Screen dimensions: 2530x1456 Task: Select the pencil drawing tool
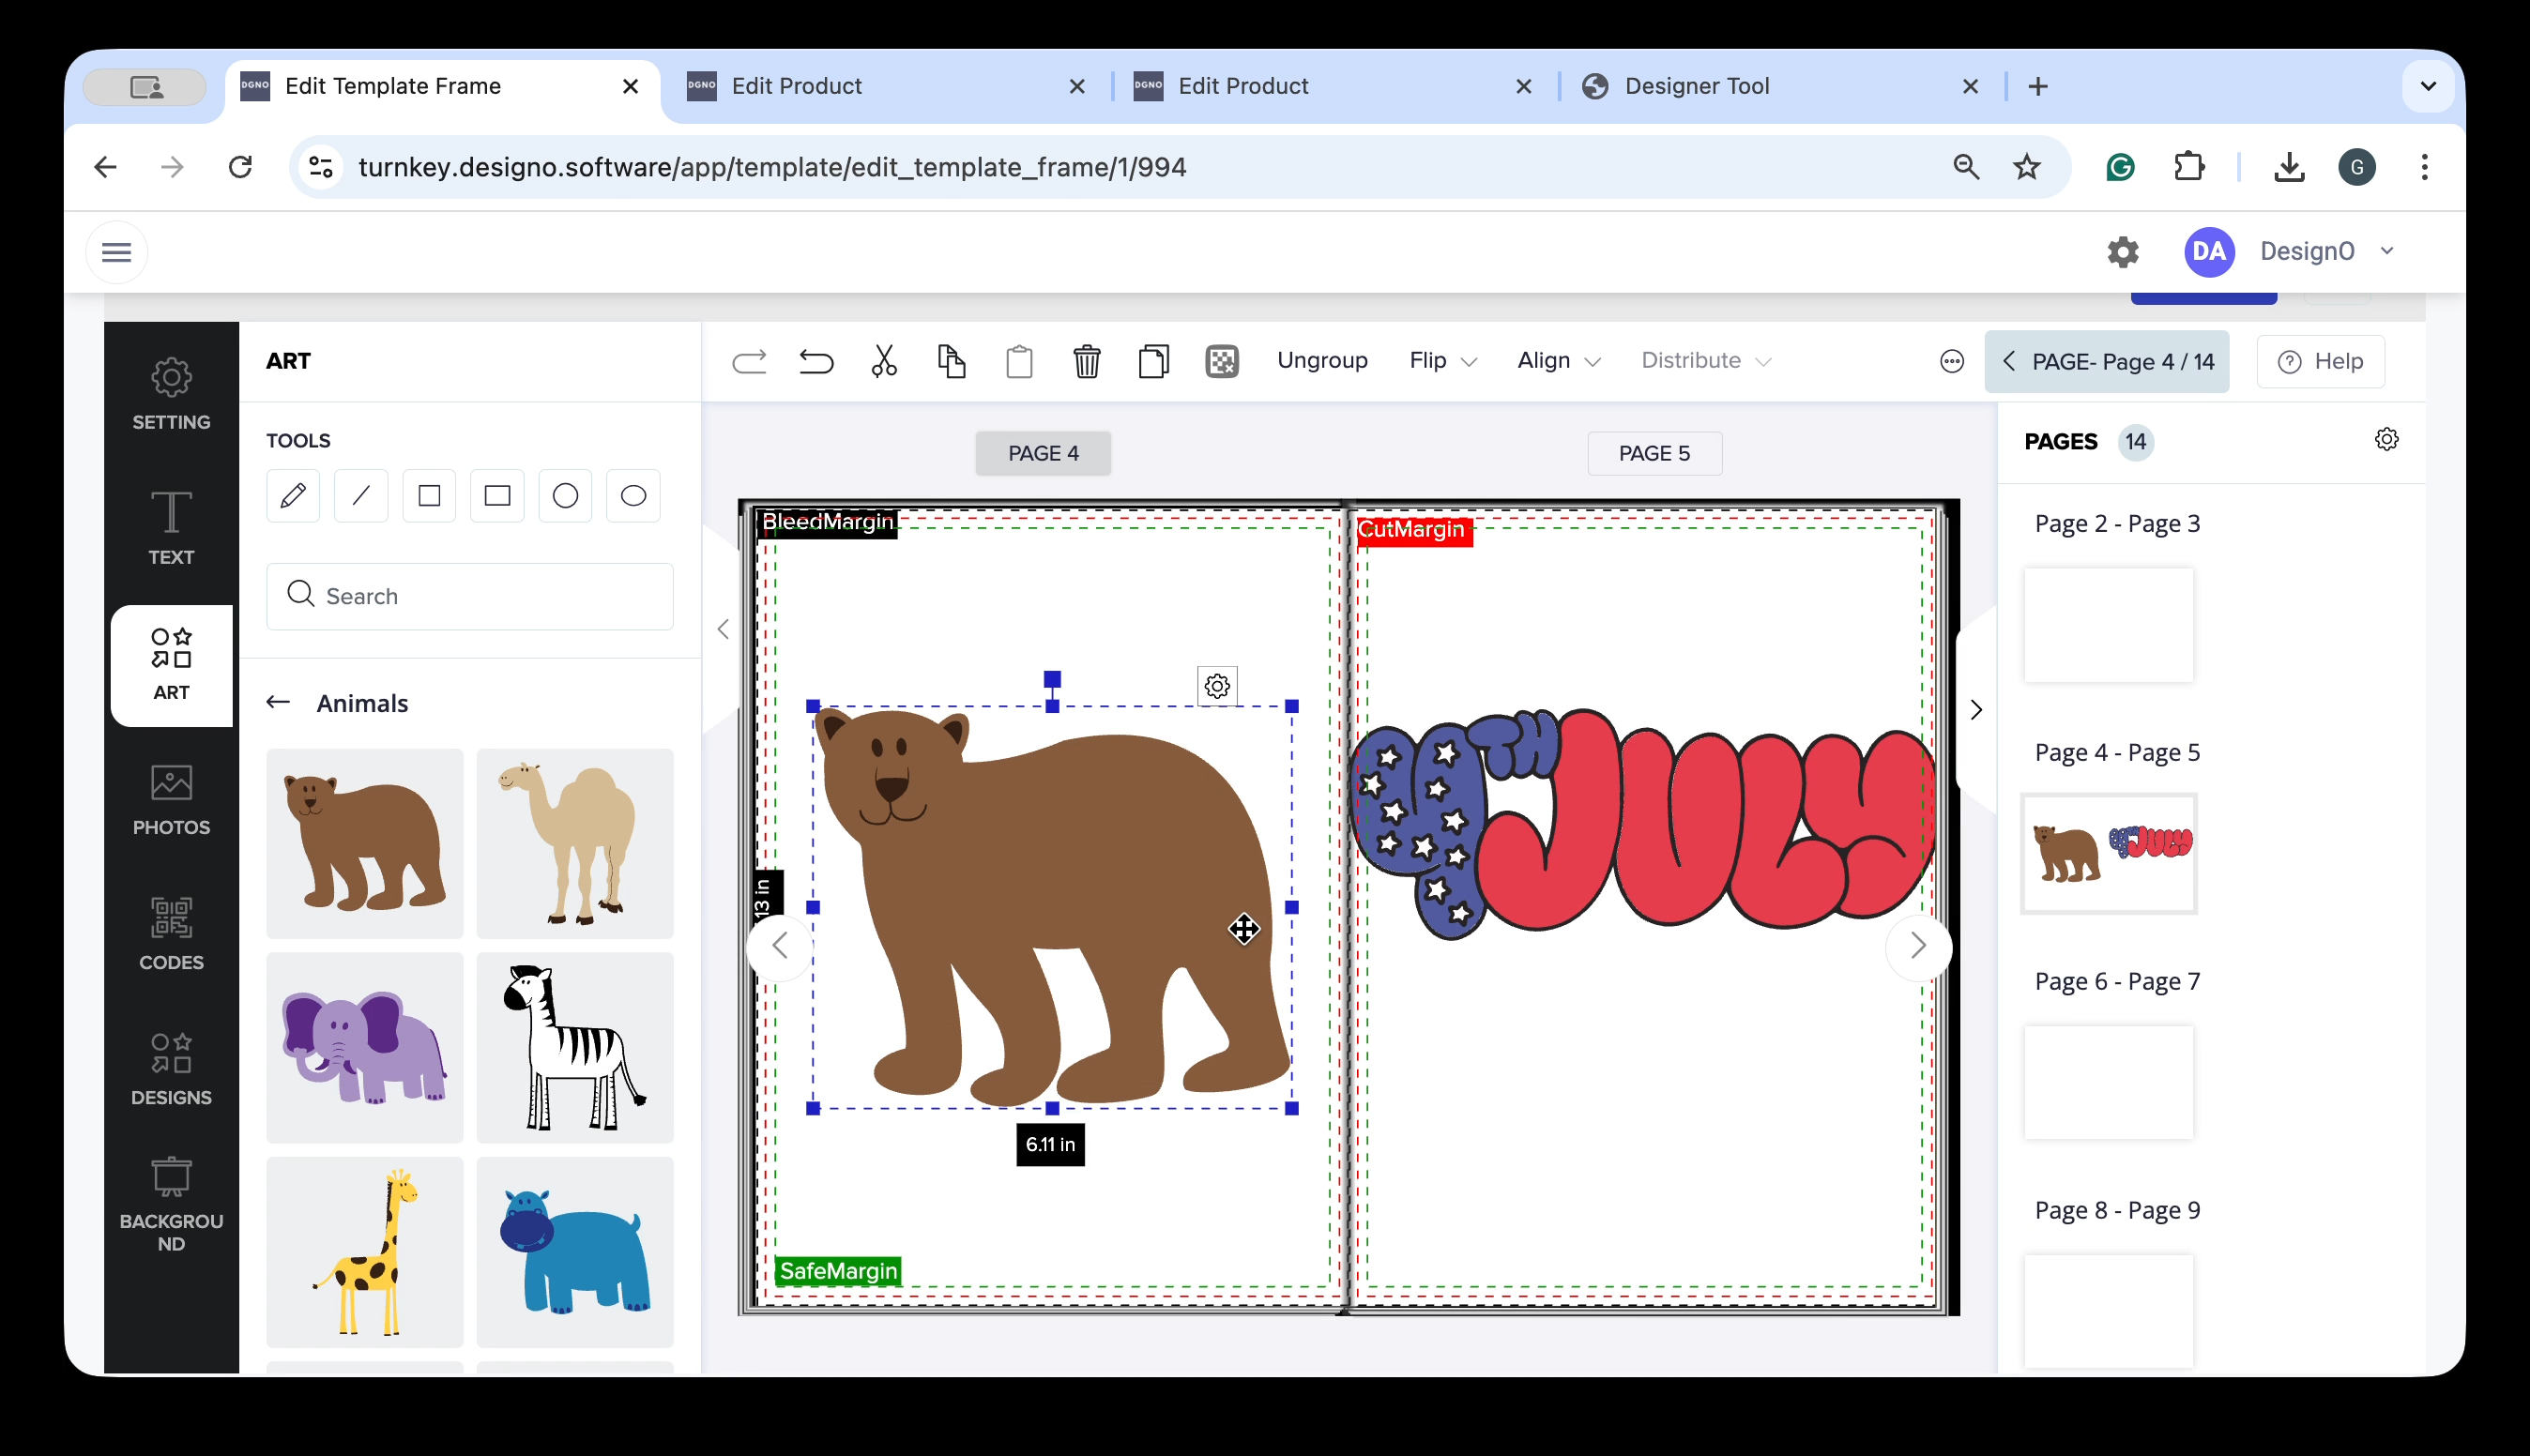(293, 496)
